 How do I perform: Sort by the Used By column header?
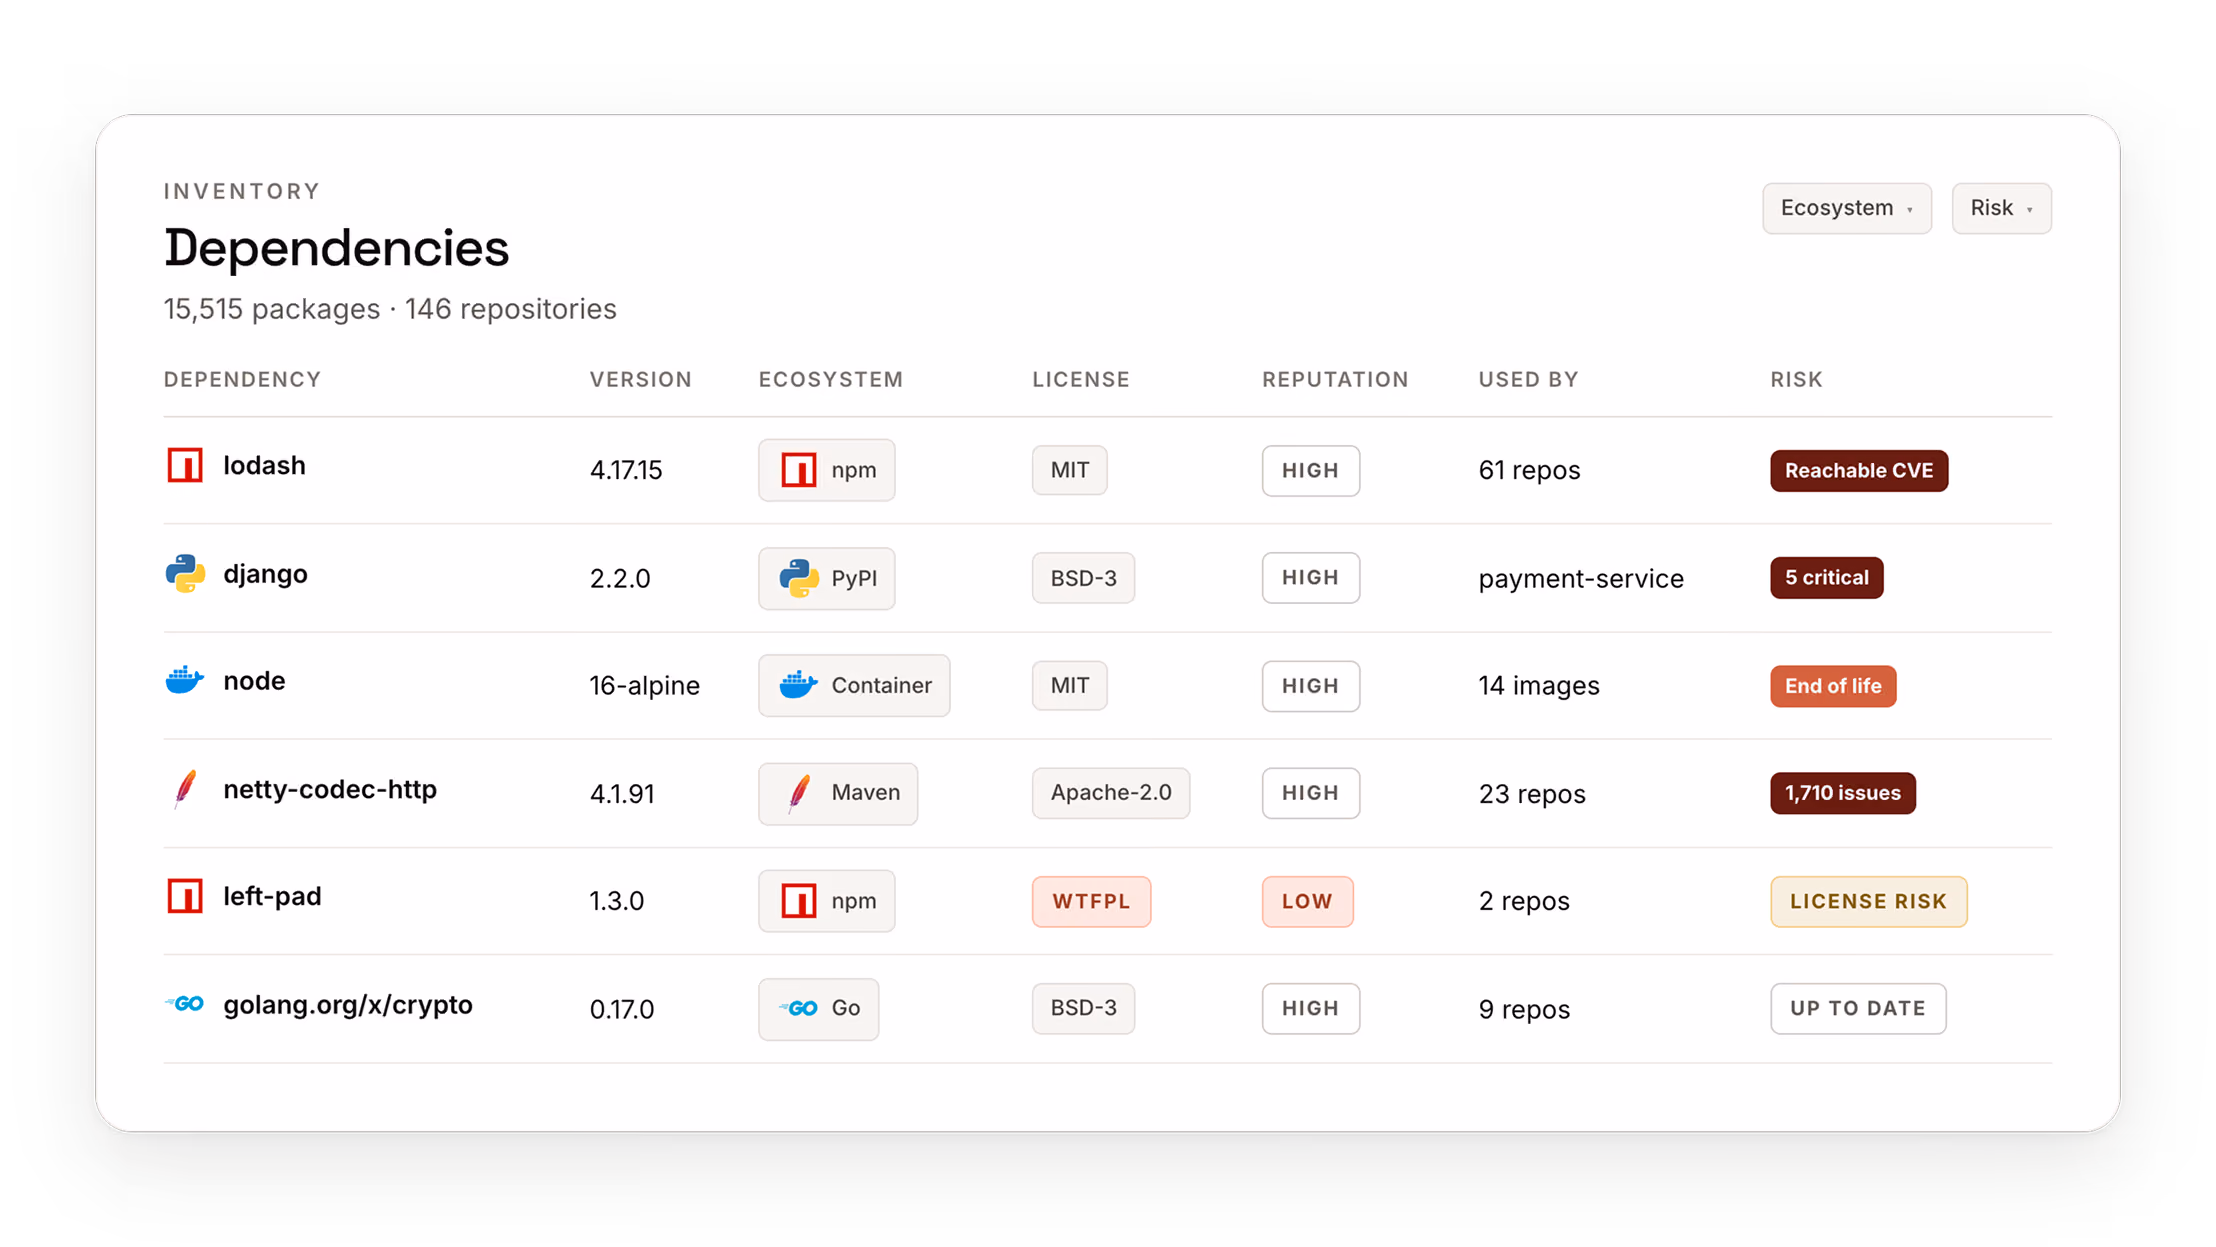click(1528, 379)
